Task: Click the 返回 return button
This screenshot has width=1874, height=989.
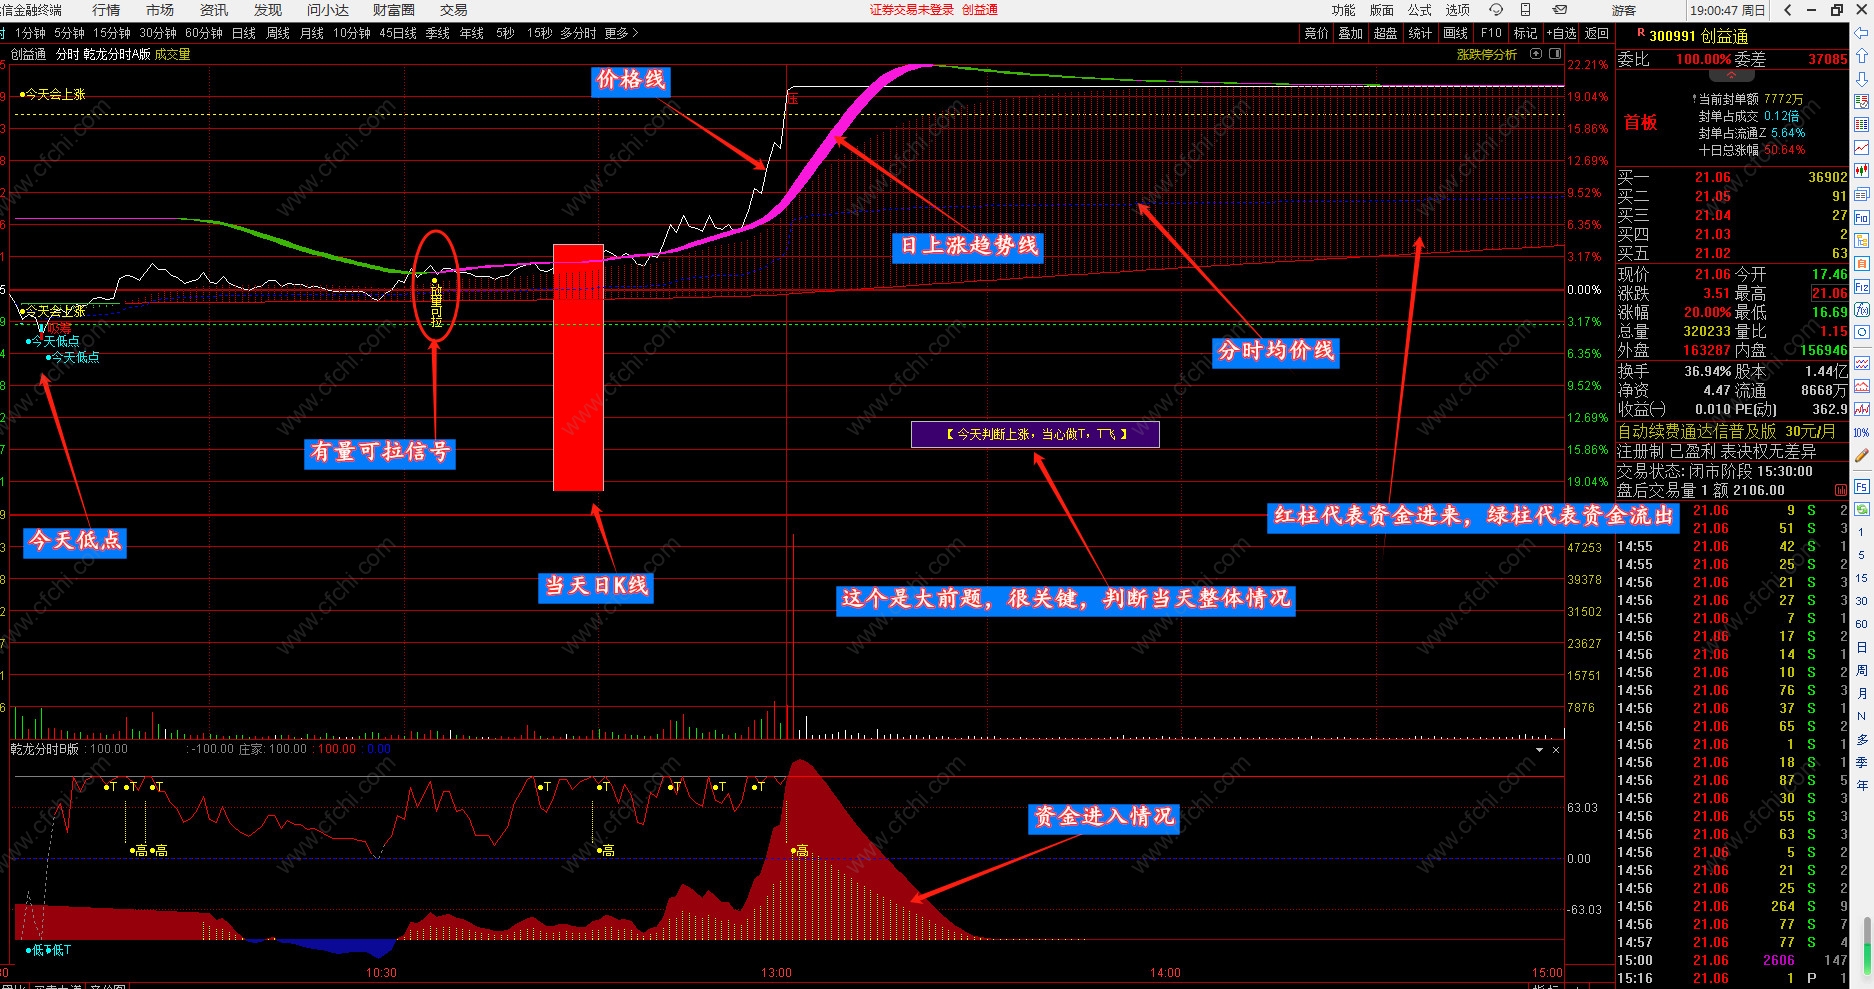Action: [1597, 33]
